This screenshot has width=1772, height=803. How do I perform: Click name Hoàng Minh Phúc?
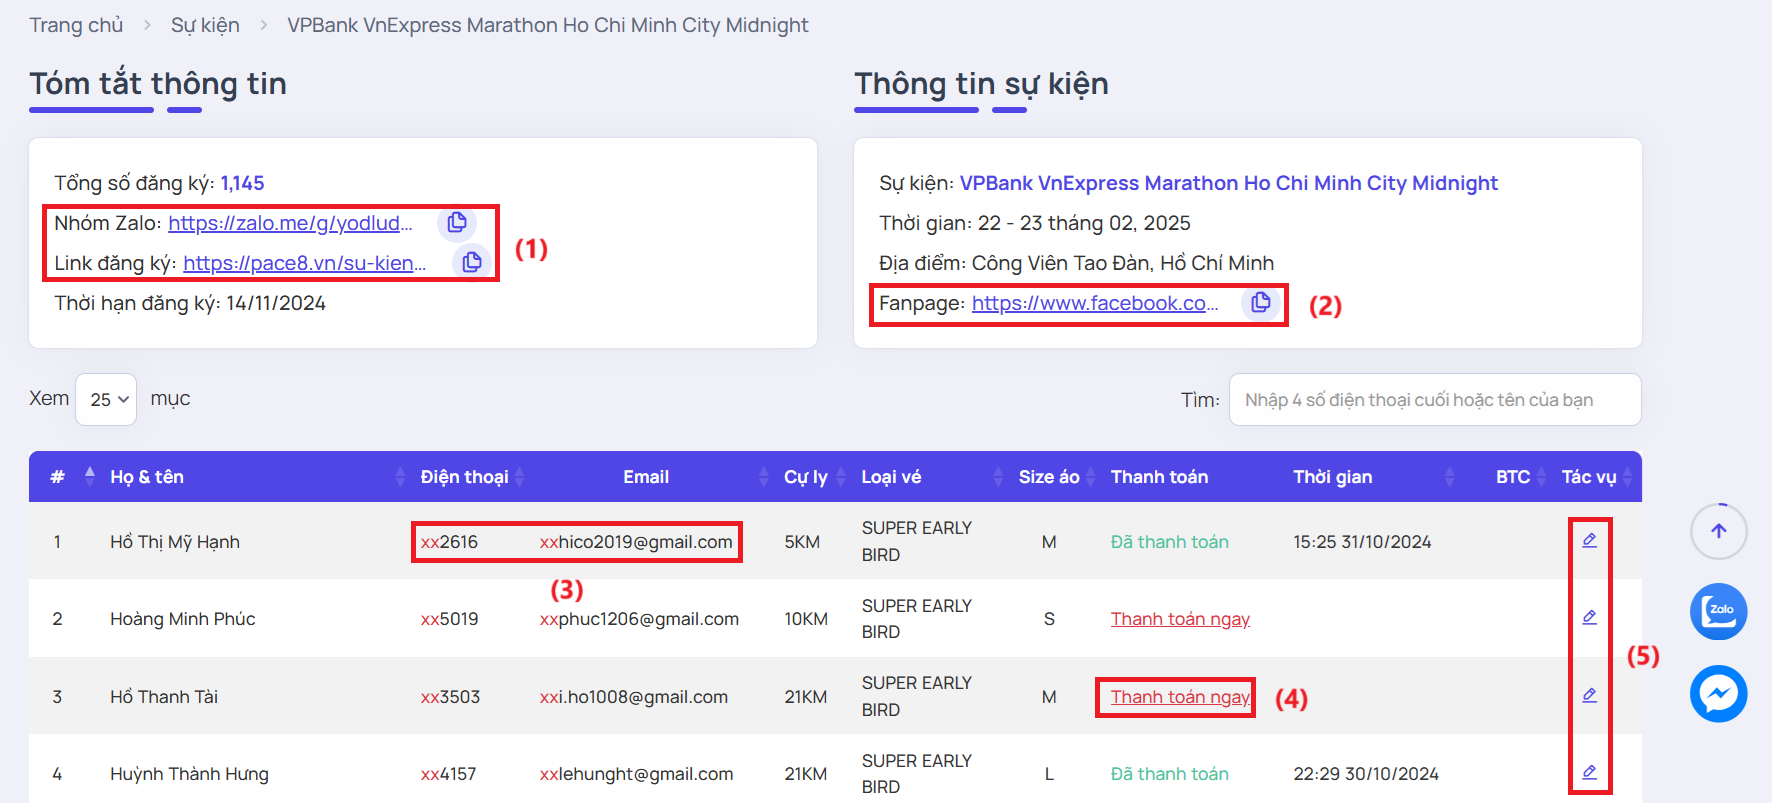[183, 619]
